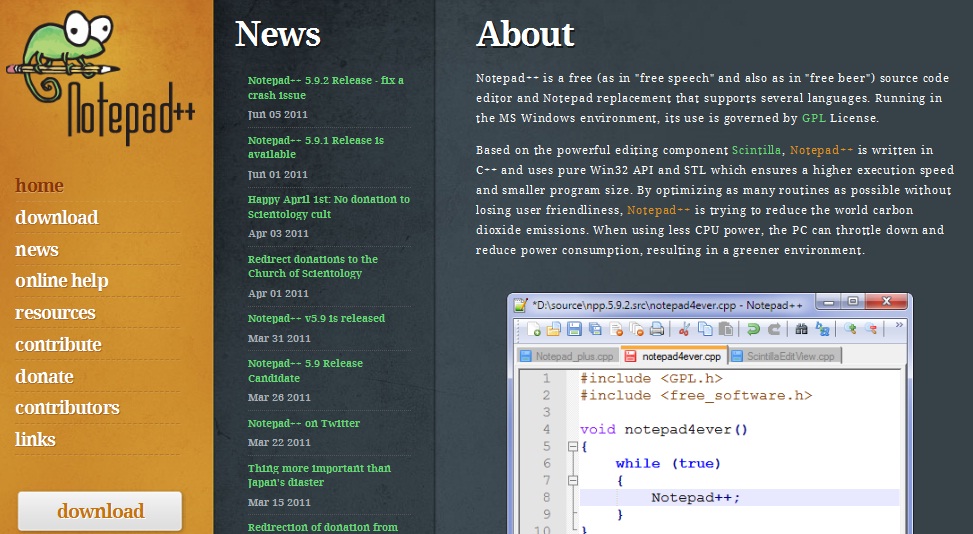Open contribute in the sidebar menu
Viewport: 973px width, 534px height.
[x=58, y=345]
